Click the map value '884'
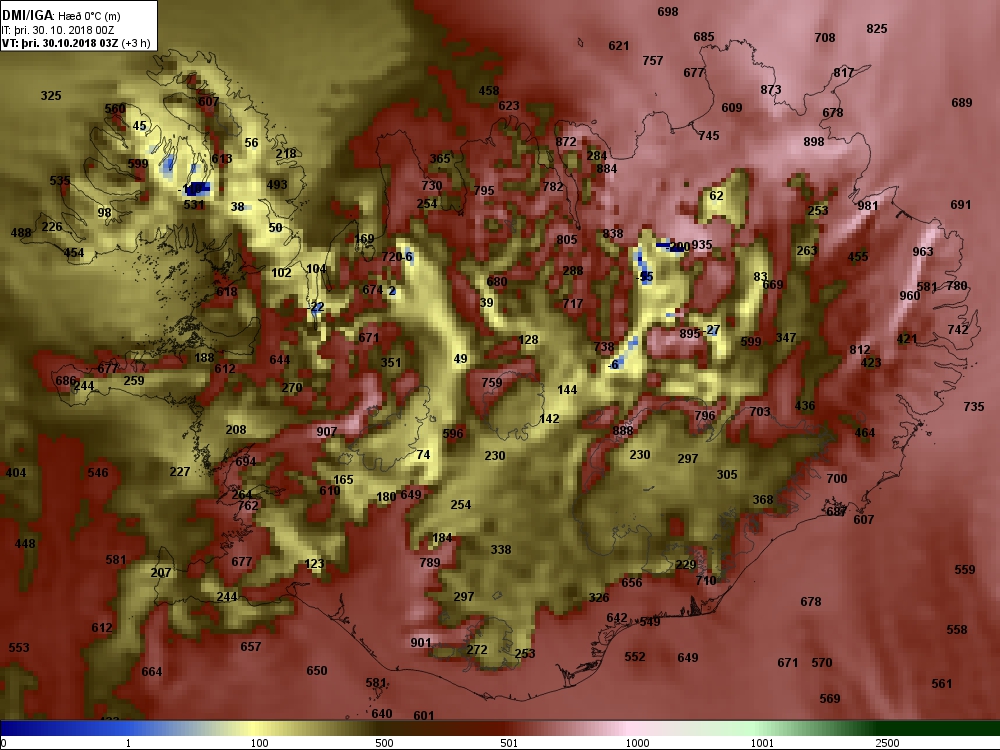1000x750 pixels. click(x=607, y=169)
